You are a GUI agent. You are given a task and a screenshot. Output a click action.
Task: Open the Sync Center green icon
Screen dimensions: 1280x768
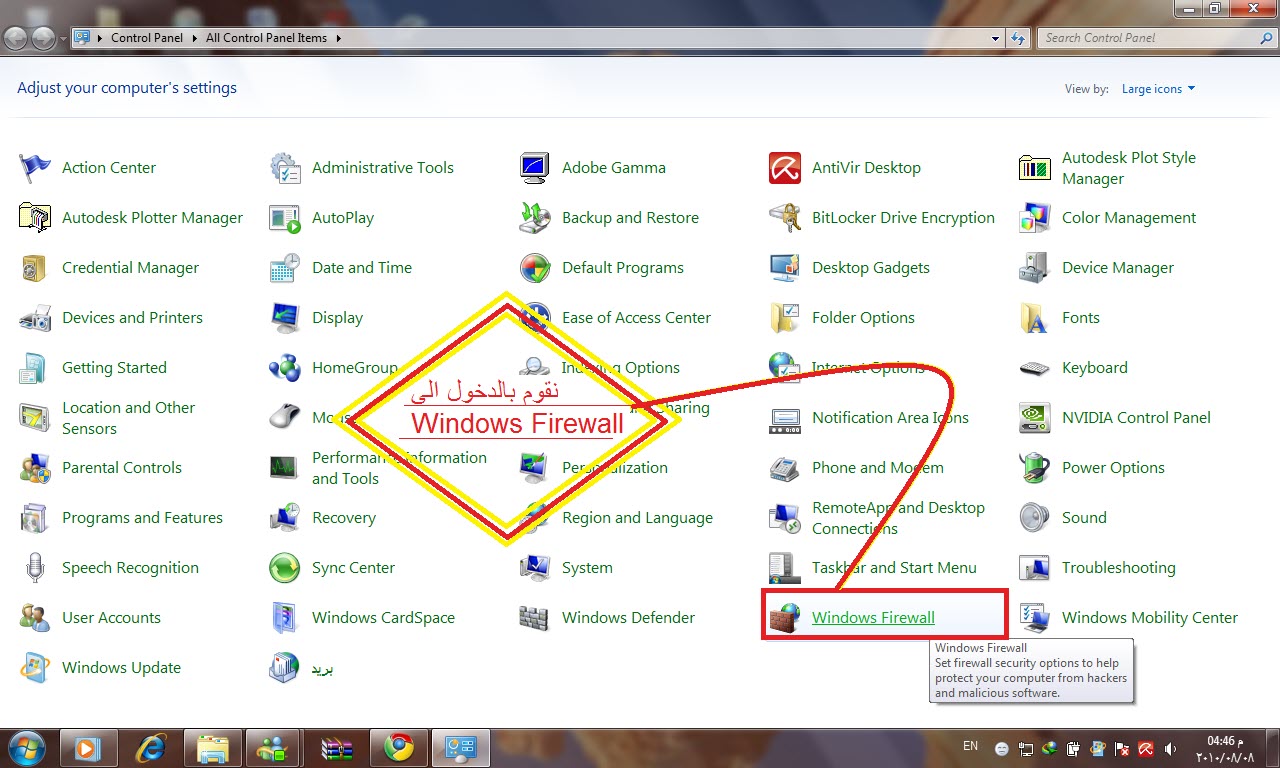(x=285, y=568)
